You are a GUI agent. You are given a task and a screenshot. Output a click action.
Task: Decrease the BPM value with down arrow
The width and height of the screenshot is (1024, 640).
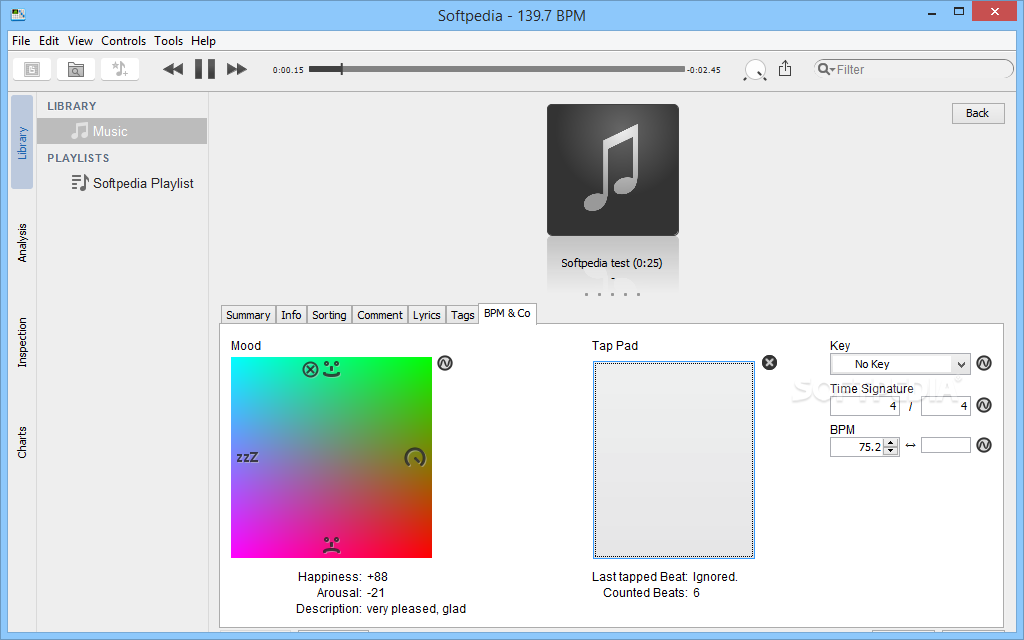pyautogui.click(x=891, y=451)
